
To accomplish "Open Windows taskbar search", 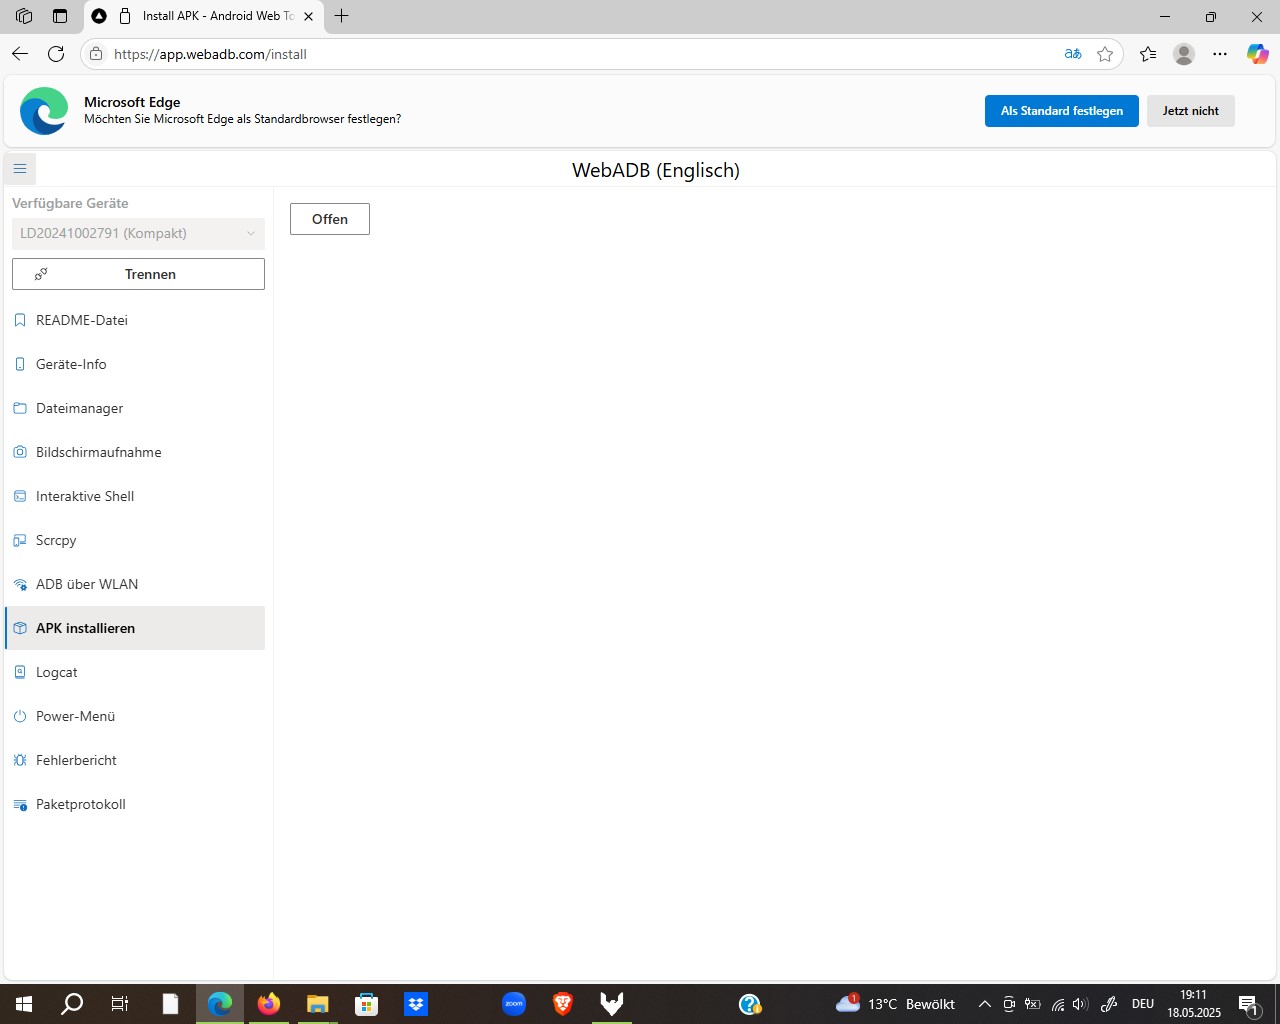I will point(72,1004).
